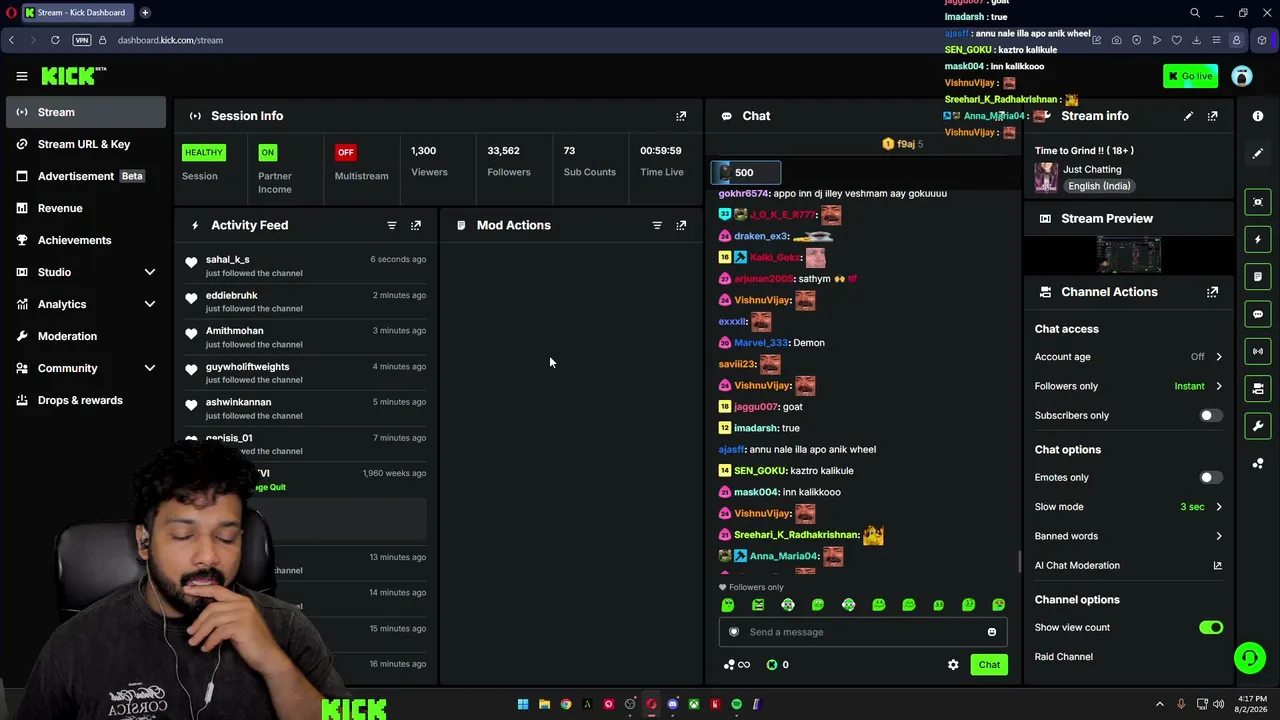
Task: Click the Send a message input field
Action: pos(863,632)
